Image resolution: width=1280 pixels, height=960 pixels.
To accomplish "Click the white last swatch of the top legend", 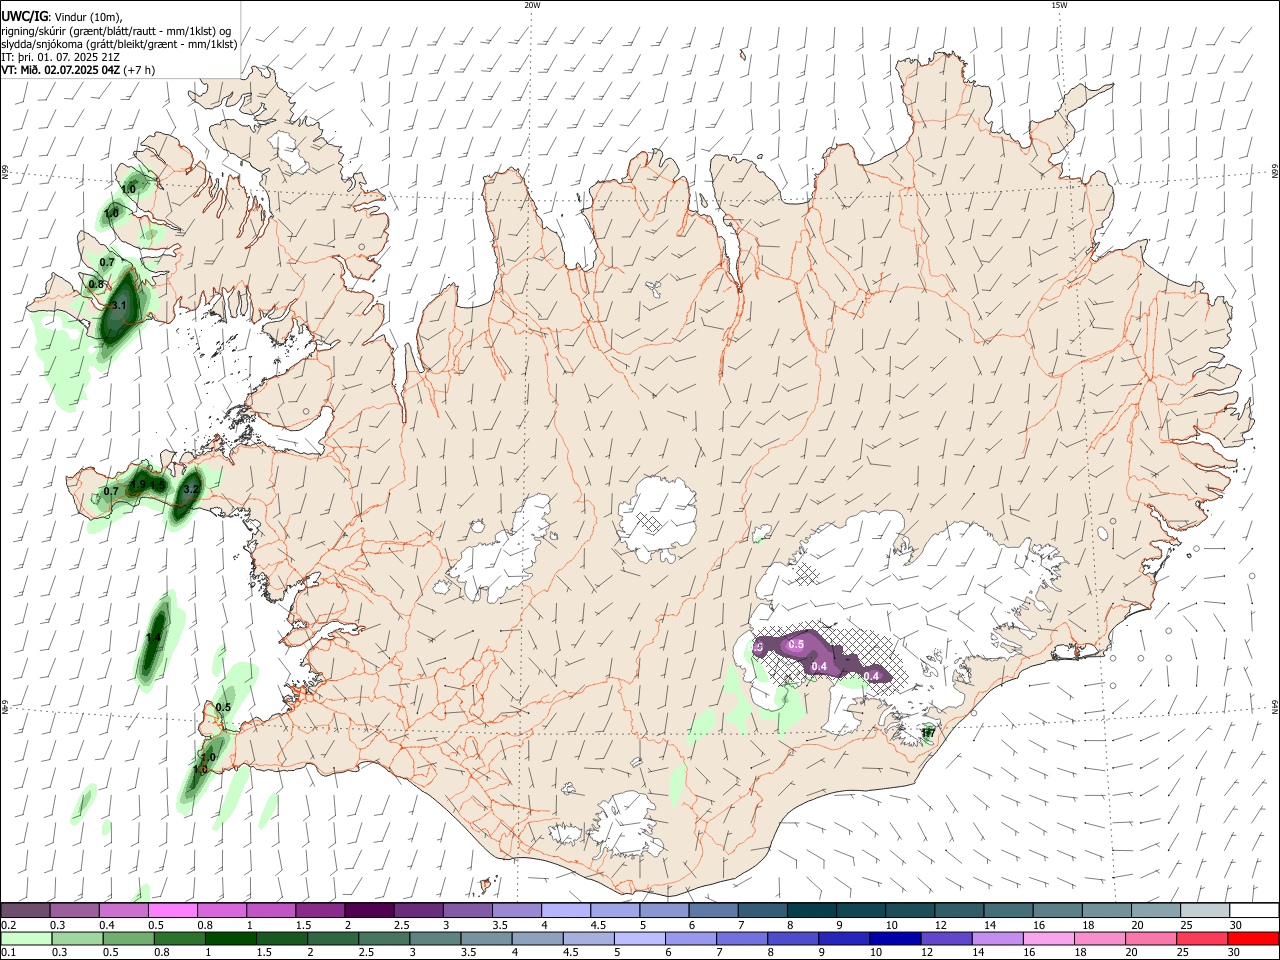I will (1254, 911).
